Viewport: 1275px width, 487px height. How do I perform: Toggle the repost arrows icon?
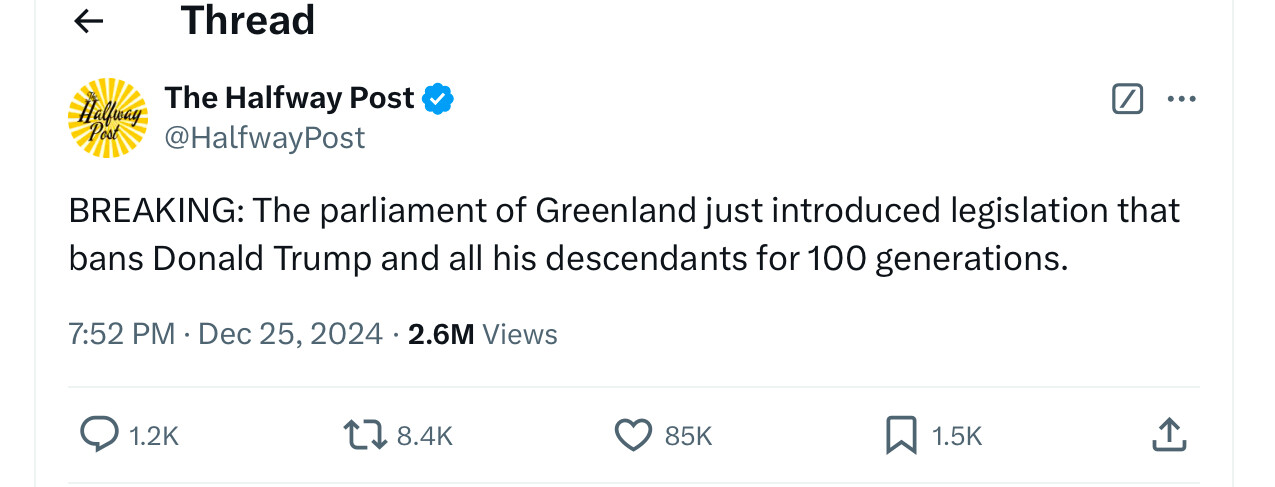pos(364,434)
